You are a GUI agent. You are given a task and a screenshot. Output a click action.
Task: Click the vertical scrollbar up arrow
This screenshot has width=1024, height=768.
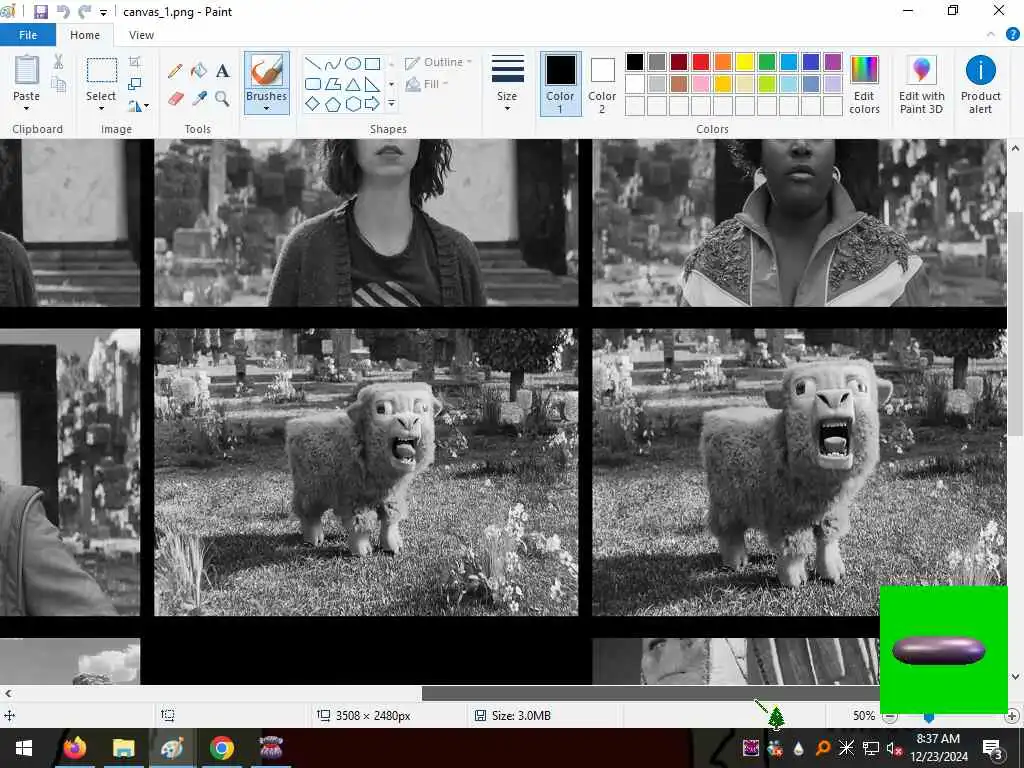point(1015,148)
